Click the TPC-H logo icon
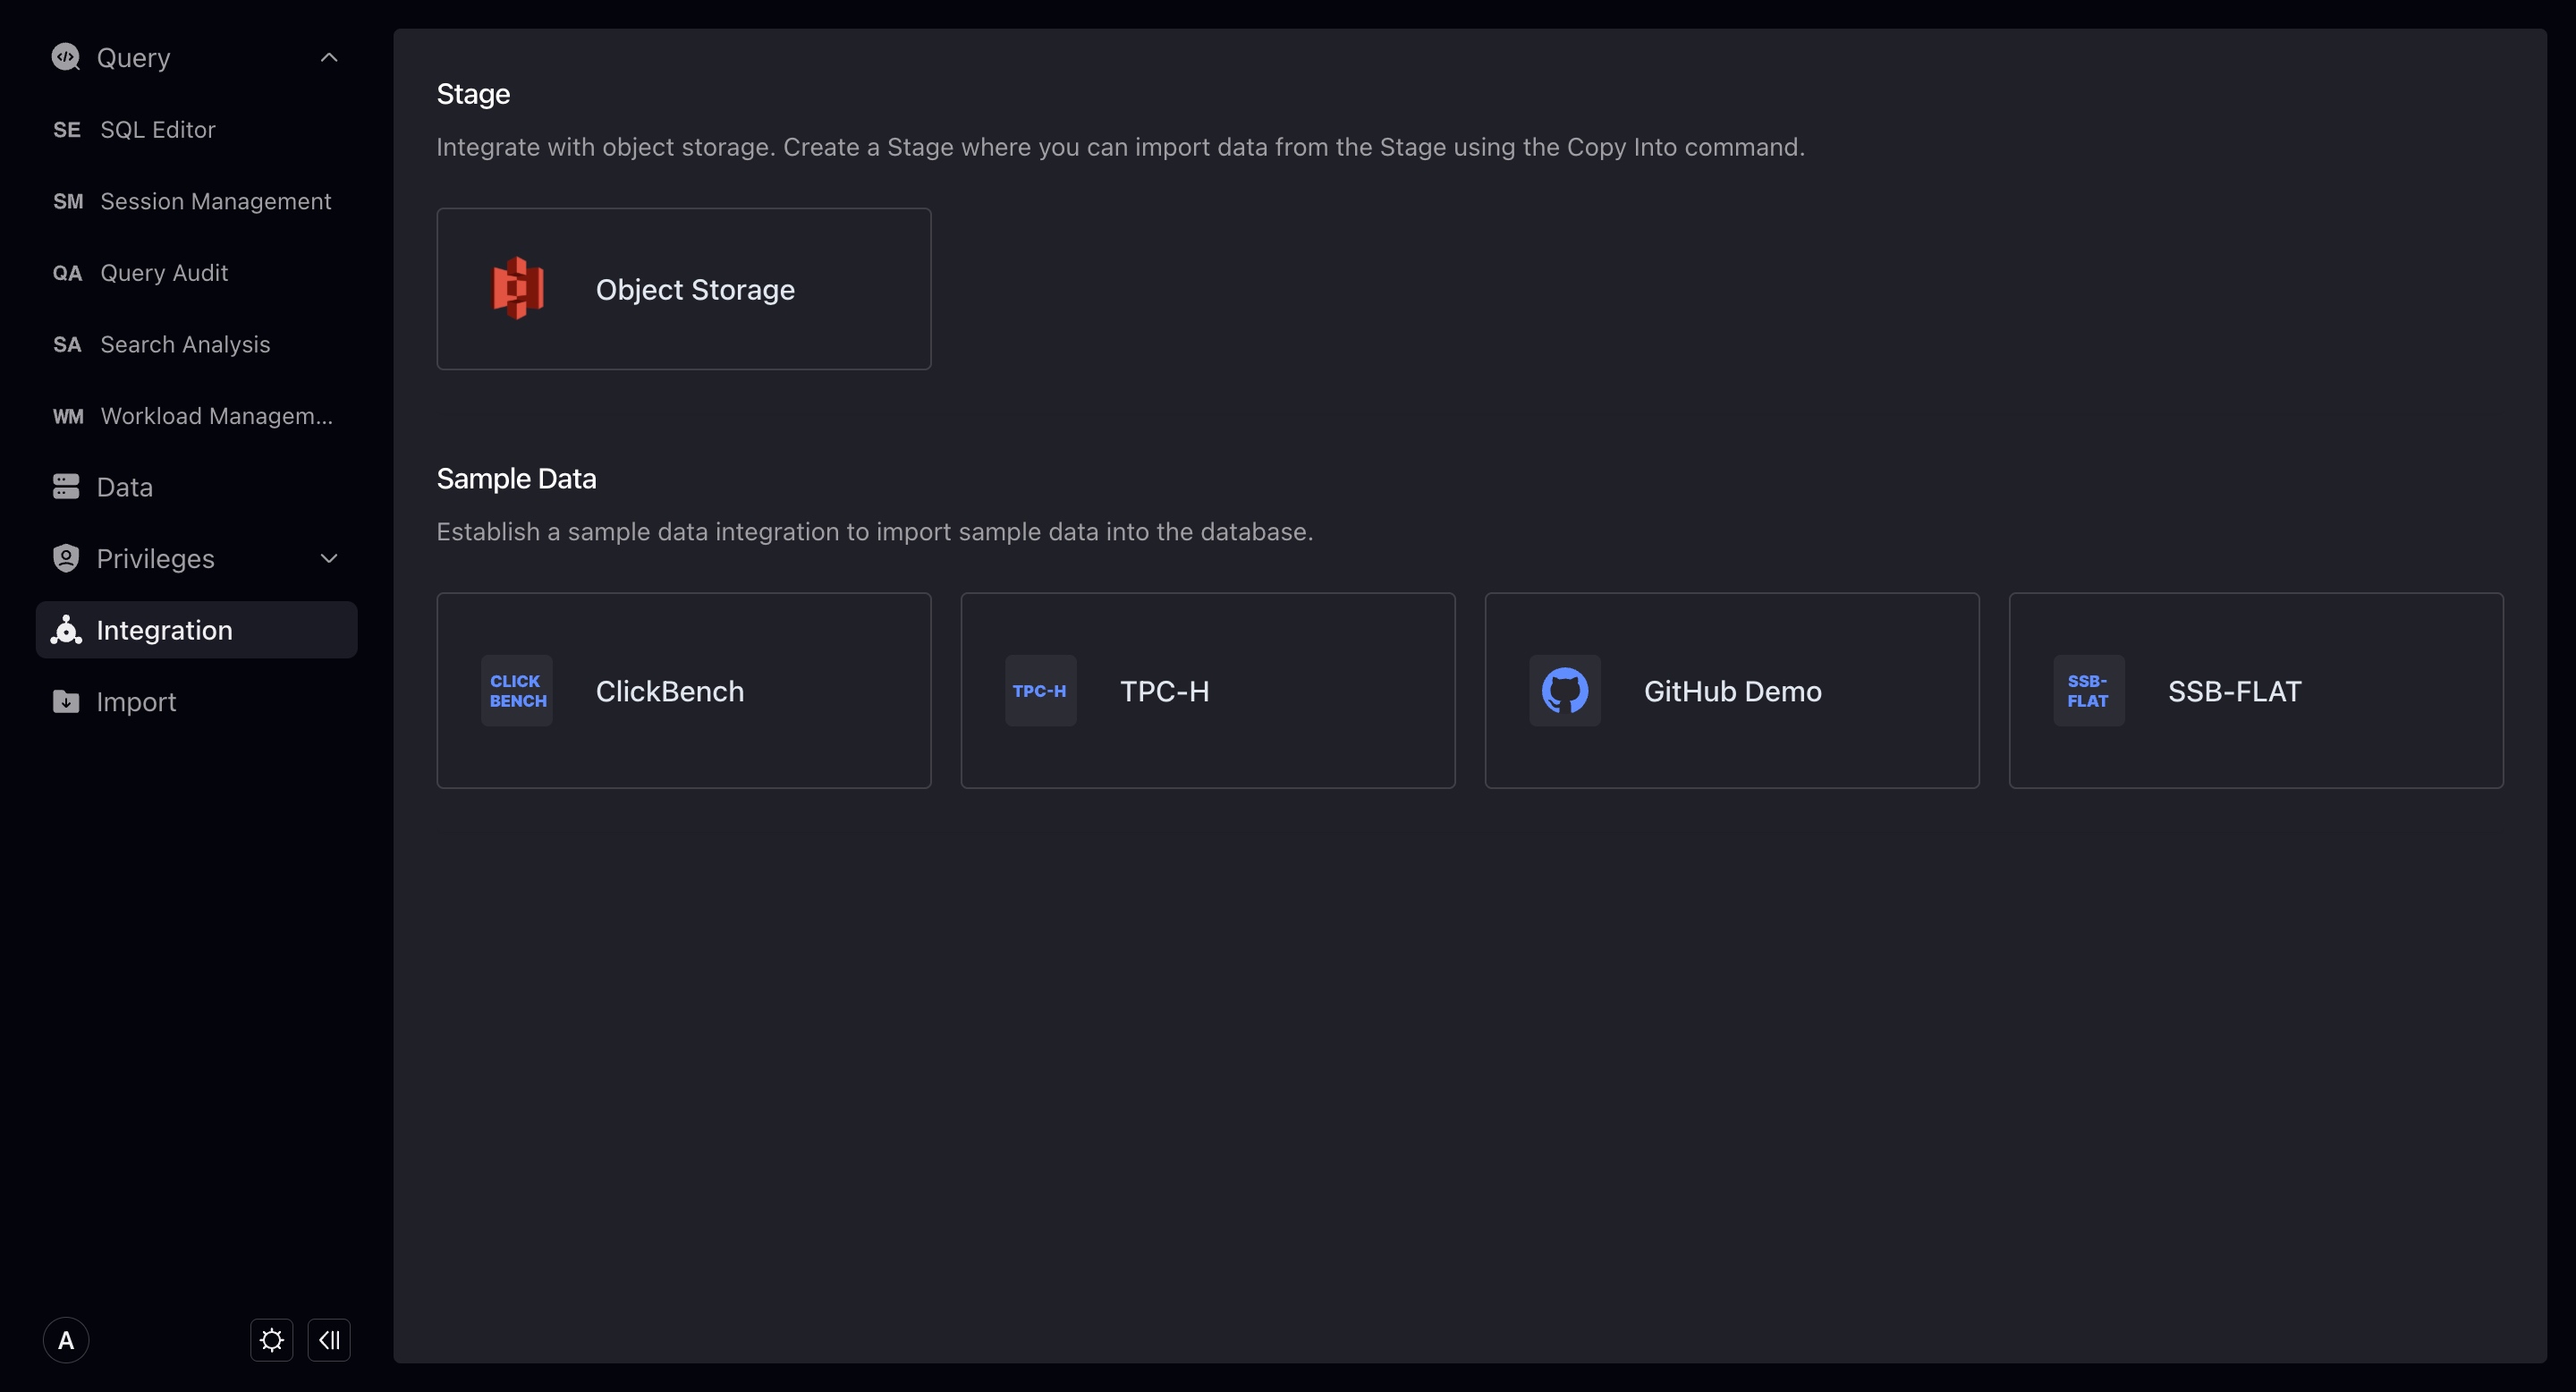The width and height of the screenshot is (2576, 1392). coord(1040,691)
